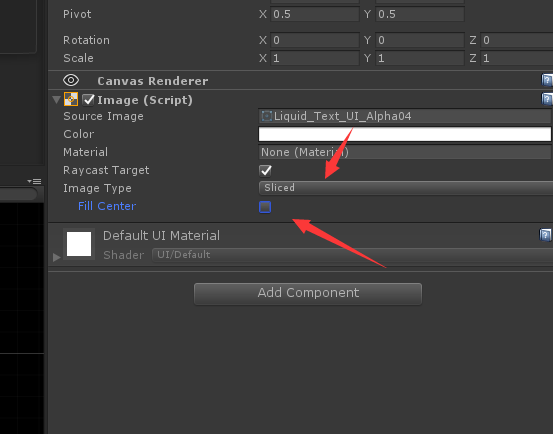Uncheck the Raycast Target checkbox
Viewport: 553px width, 434px height.
(x=265, y=171)
